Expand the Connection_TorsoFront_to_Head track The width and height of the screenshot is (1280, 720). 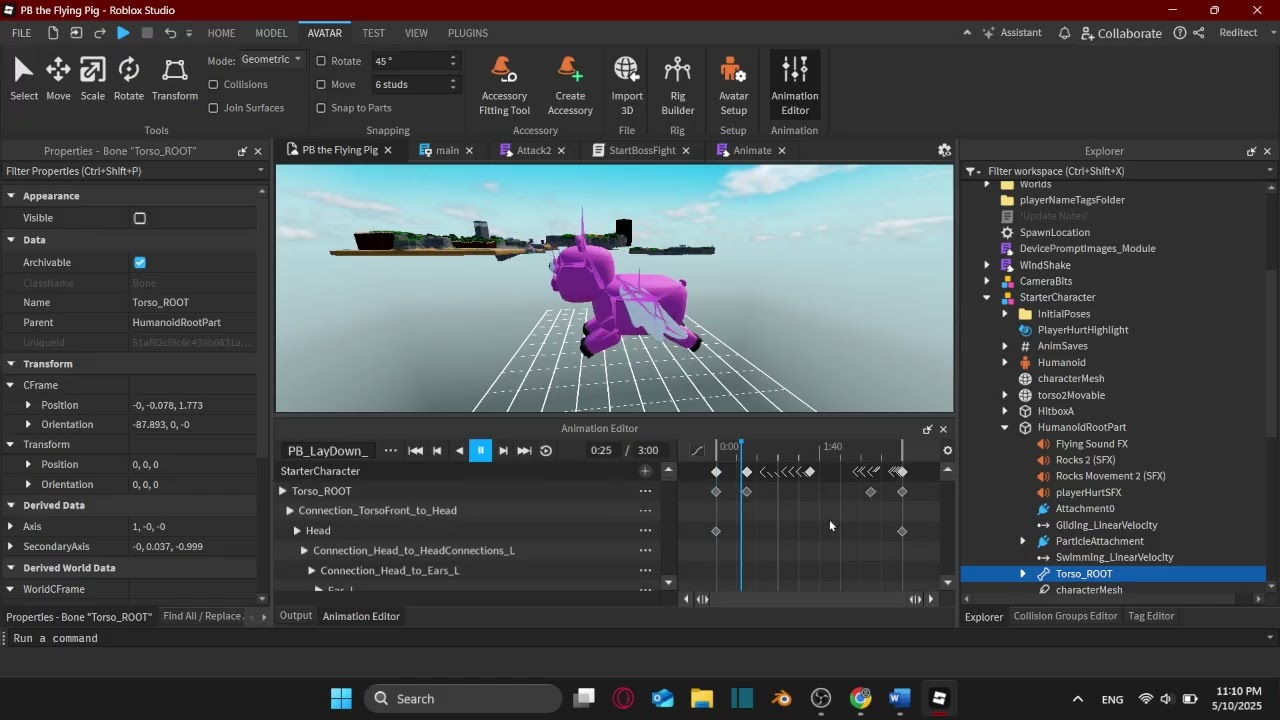pyautogui.click(x=290, y=511)
